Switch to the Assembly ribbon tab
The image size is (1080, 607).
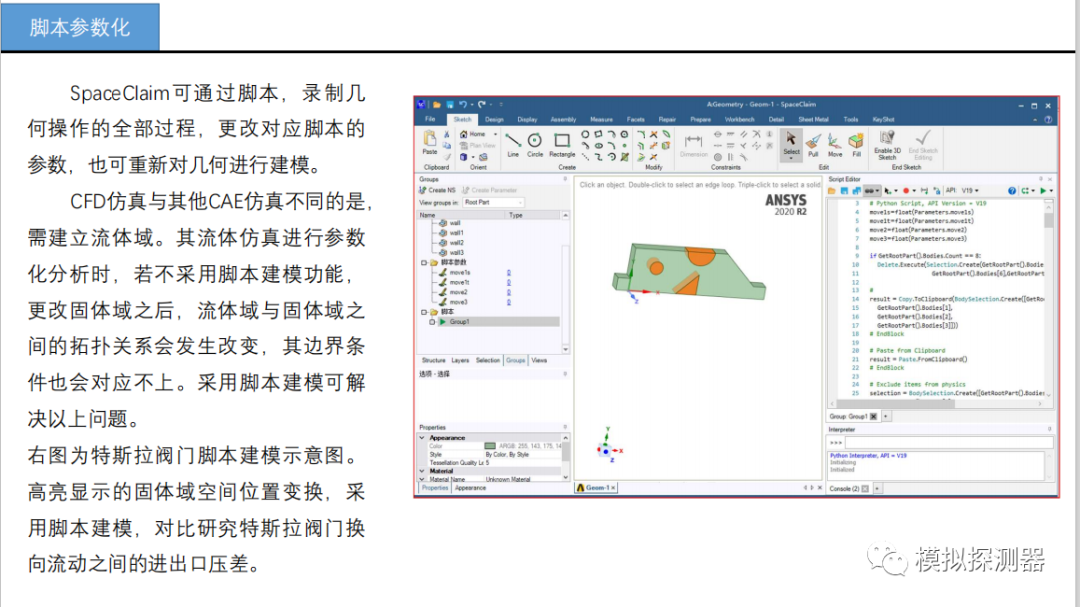563,119
